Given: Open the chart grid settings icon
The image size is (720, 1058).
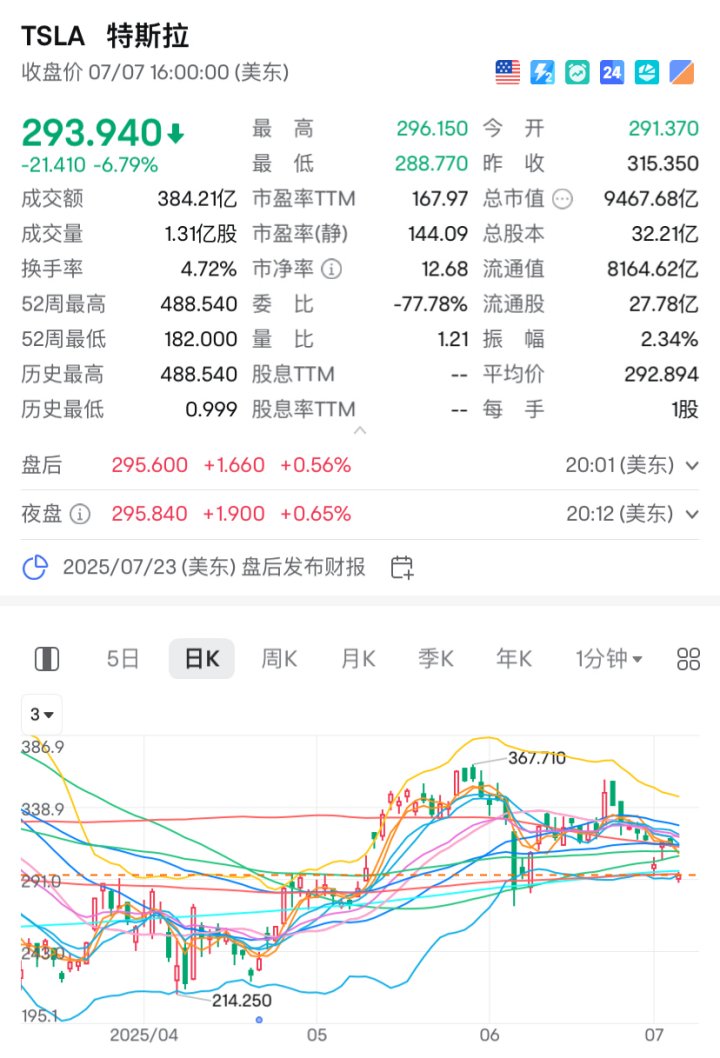Looking at the screenshot, I should (x=688, y=659).
